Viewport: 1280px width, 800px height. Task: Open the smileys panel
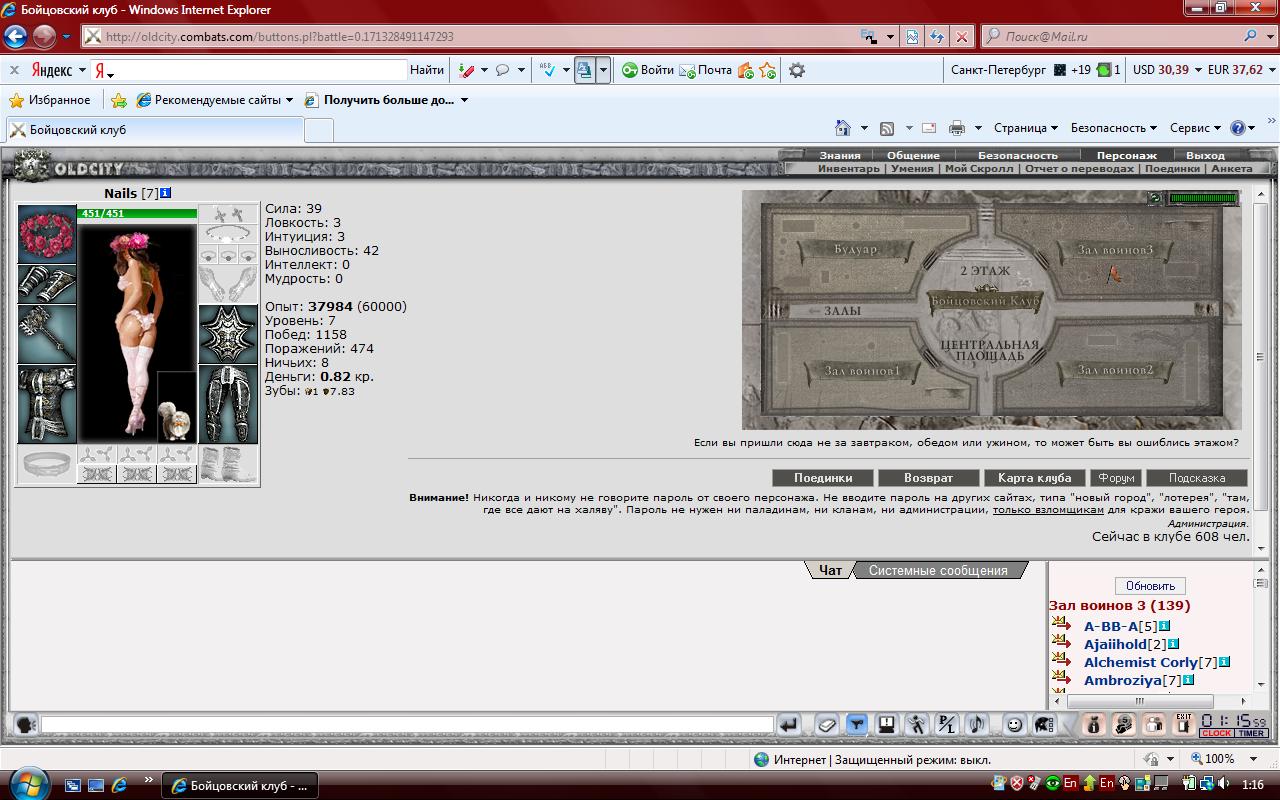[1014, 725]
